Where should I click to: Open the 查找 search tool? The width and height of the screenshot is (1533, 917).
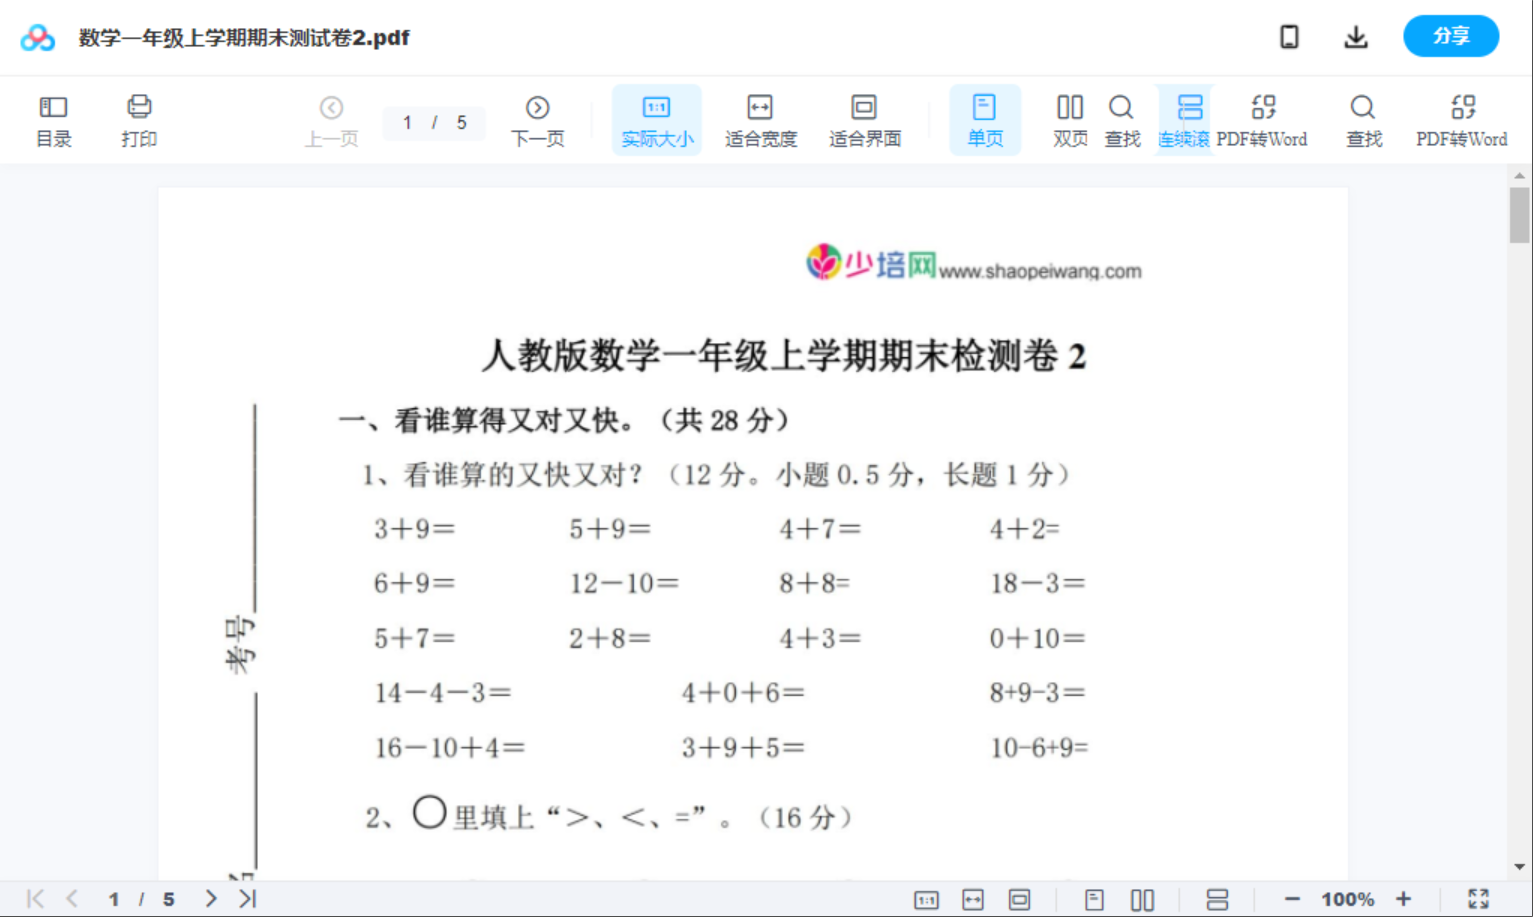(x=1122, y=119)
